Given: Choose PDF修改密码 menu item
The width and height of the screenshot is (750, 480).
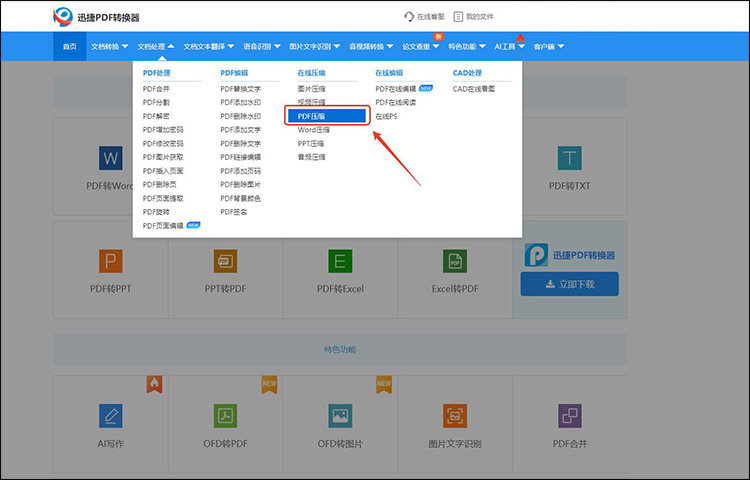Looking at the screenshot, I should [163, 143].
